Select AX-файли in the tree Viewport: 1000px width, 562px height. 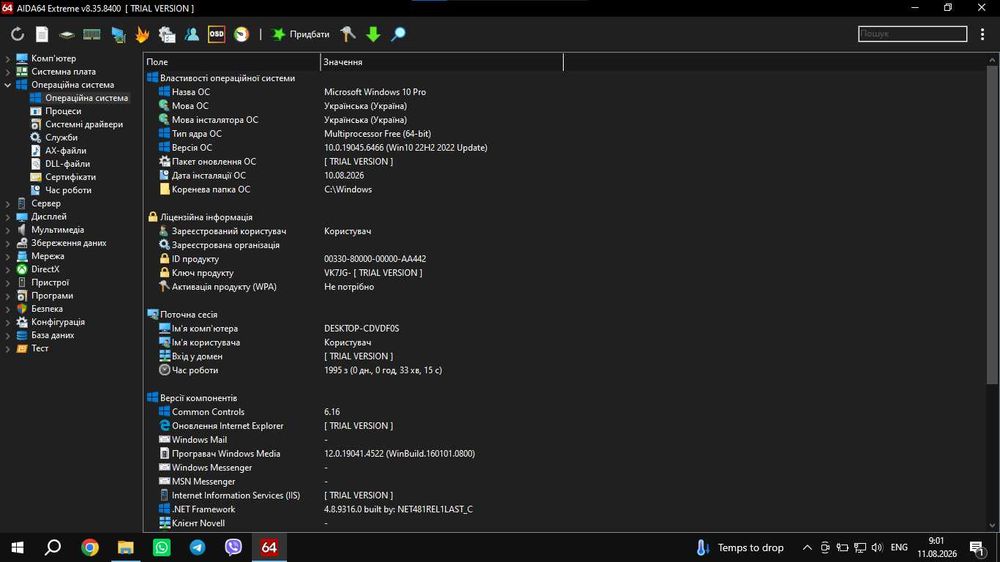point(65,151)
